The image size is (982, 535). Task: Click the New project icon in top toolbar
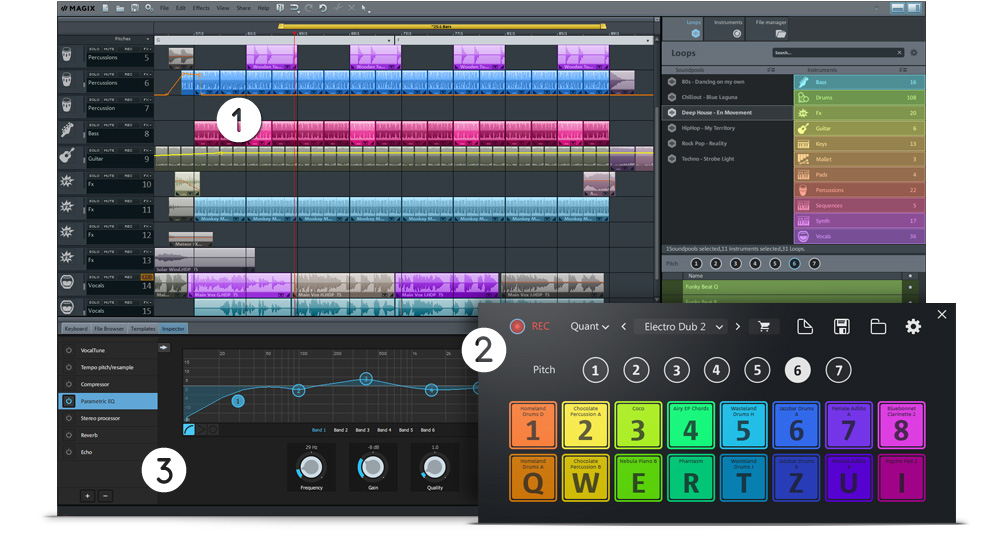click(106, 8)
